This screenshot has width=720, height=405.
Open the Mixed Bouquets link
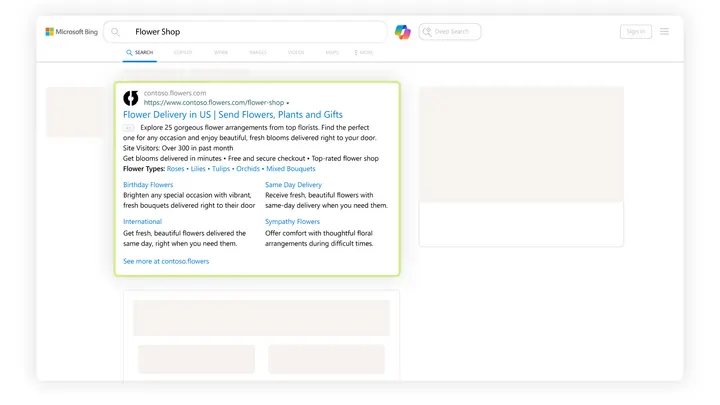tap(291, 169)
